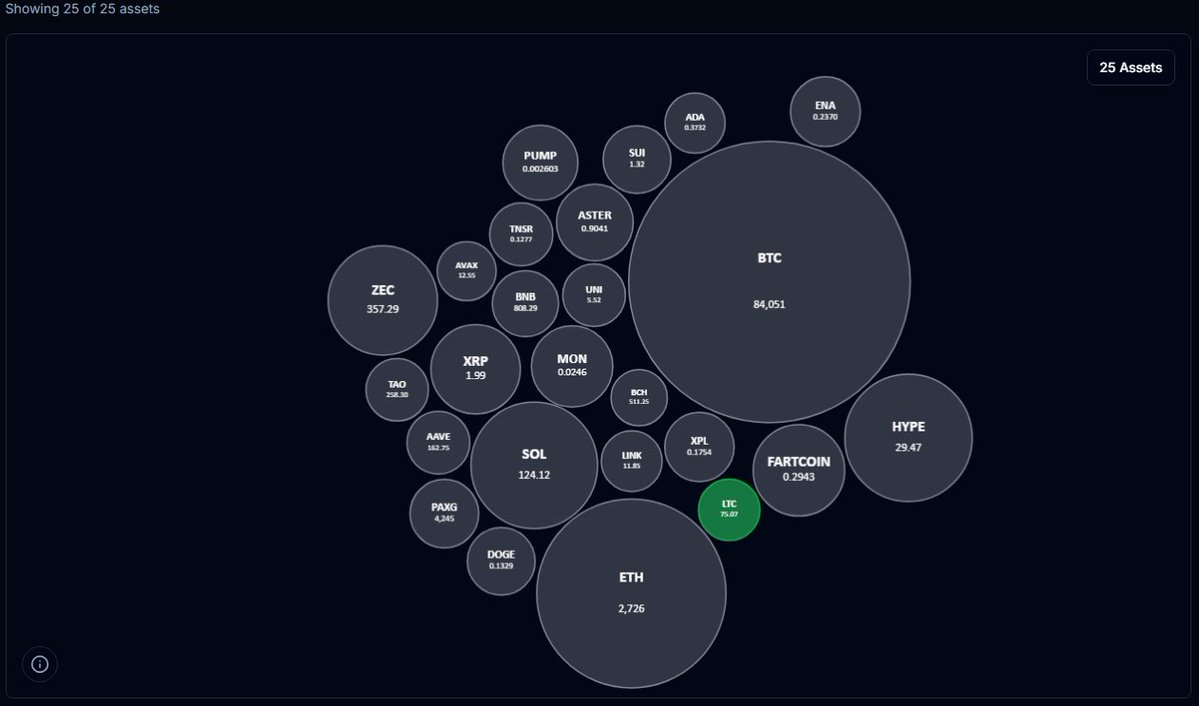Click the UNI bubble
The height and width of the screenshot is (706, 1199).
click(594, 294)
